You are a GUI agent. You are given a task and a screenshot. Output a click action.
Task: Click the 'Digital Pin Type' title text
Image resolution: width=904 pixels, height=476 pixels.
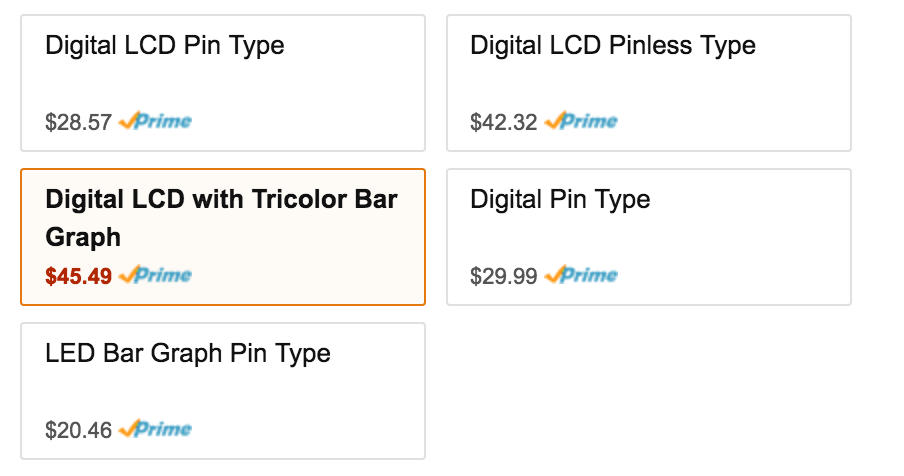pos(560,199)
